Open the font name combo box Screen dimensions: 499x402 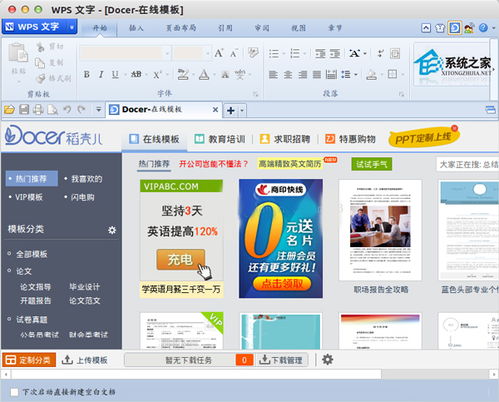[125, 53]
